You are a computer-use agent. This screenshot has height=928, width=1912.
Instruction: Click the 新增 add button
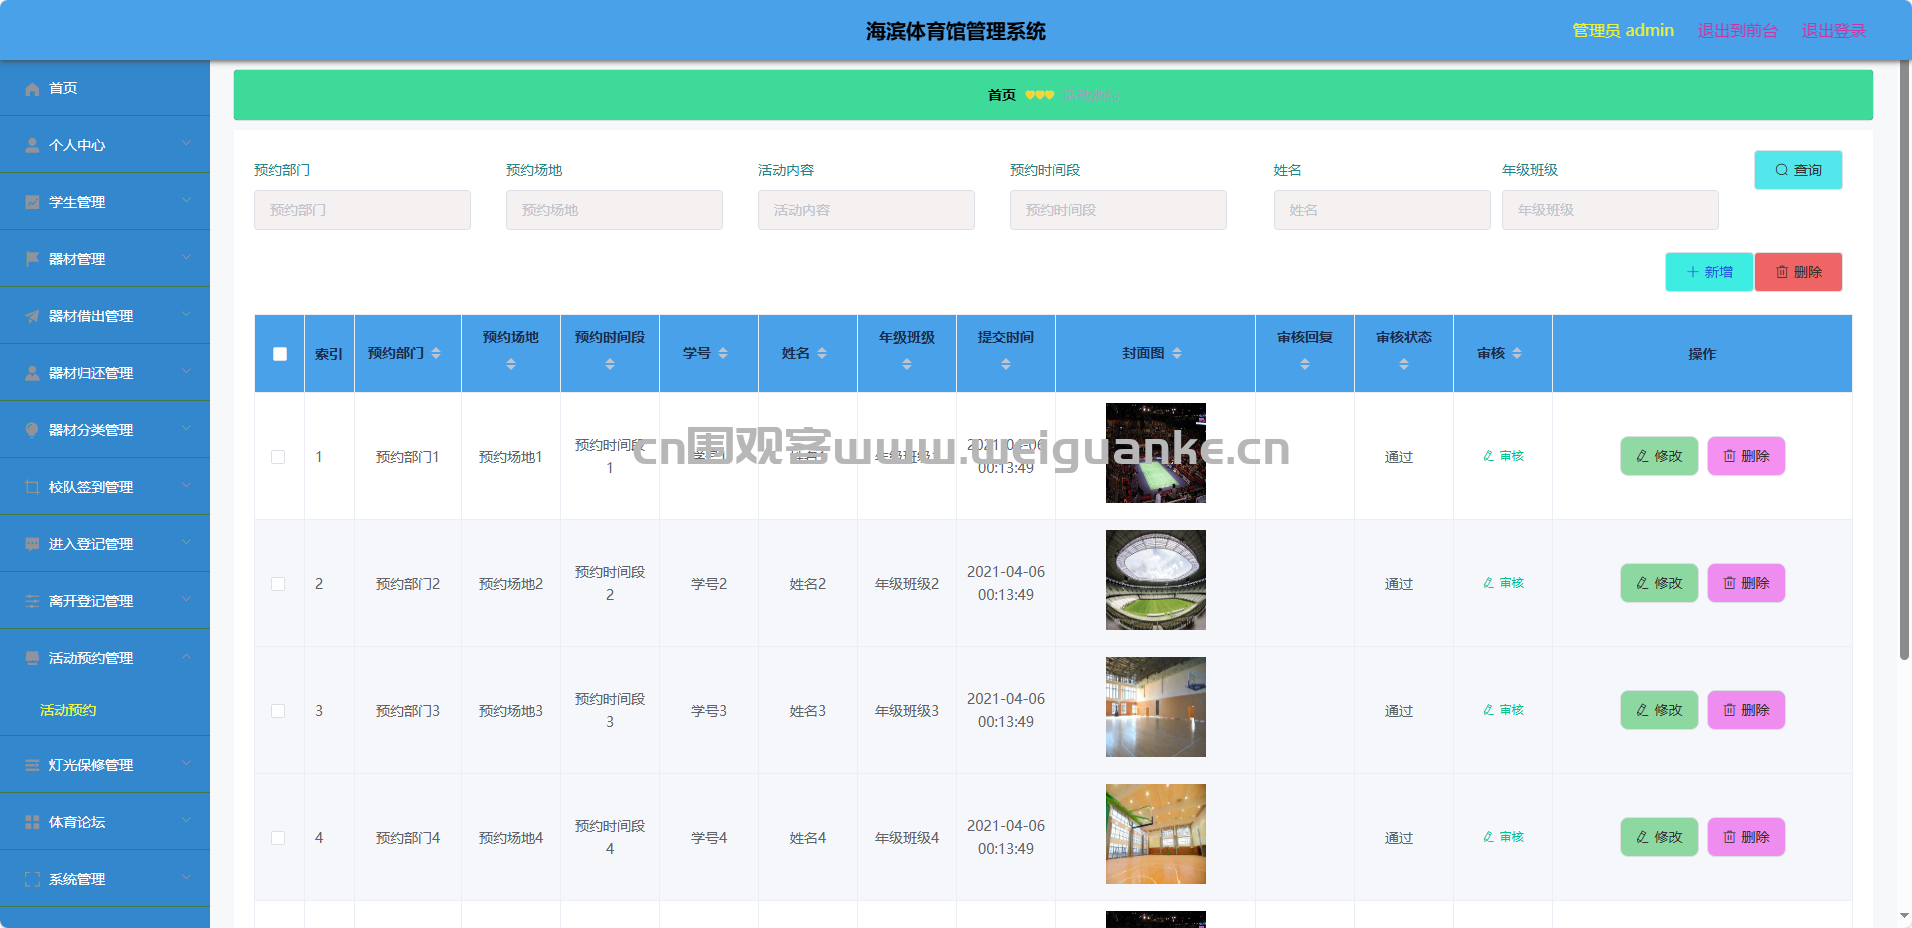1709,272
